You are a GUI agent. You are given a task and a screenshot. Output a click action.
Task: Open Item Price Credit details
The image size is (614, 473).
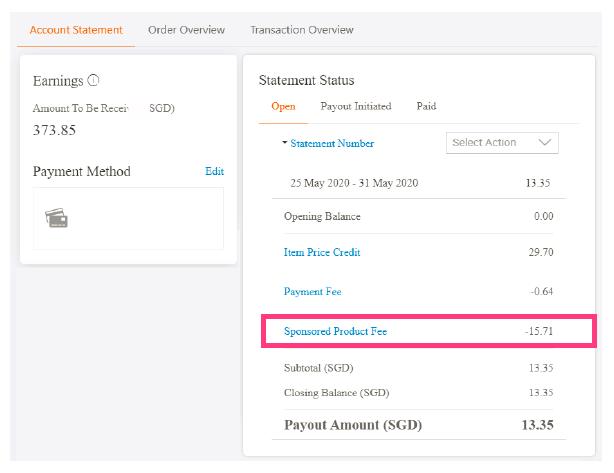[322, 253]
